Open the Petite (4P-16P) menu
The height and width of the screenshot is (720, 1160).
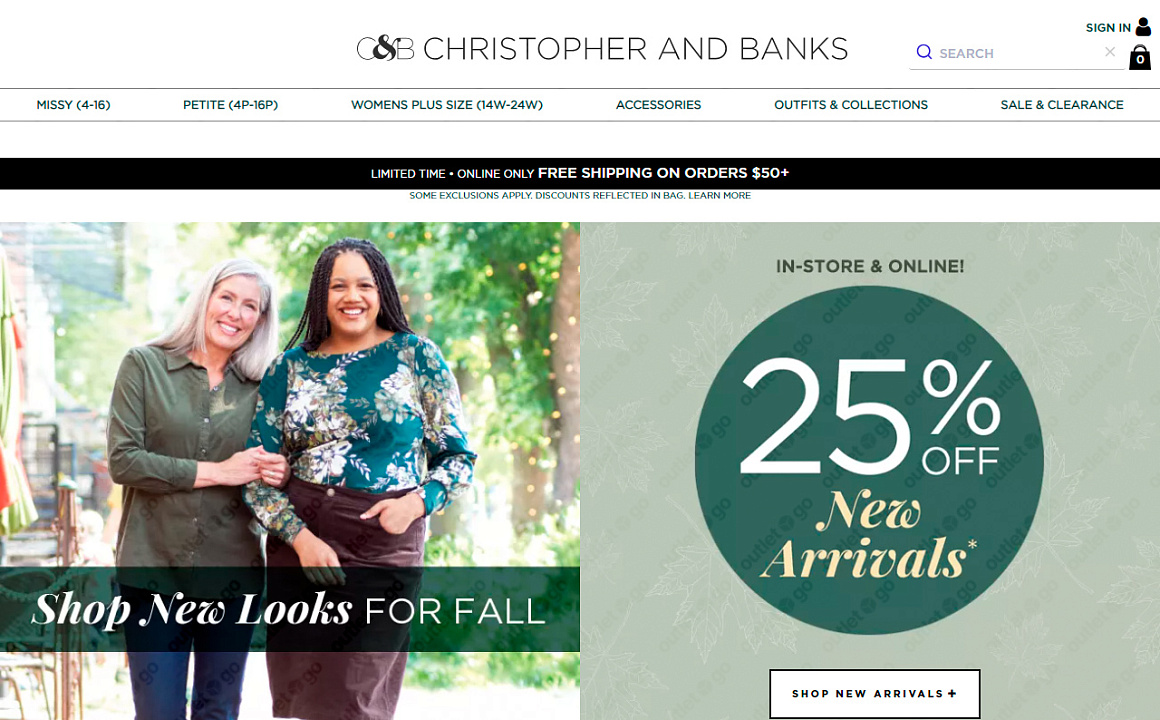pos(230,105)
